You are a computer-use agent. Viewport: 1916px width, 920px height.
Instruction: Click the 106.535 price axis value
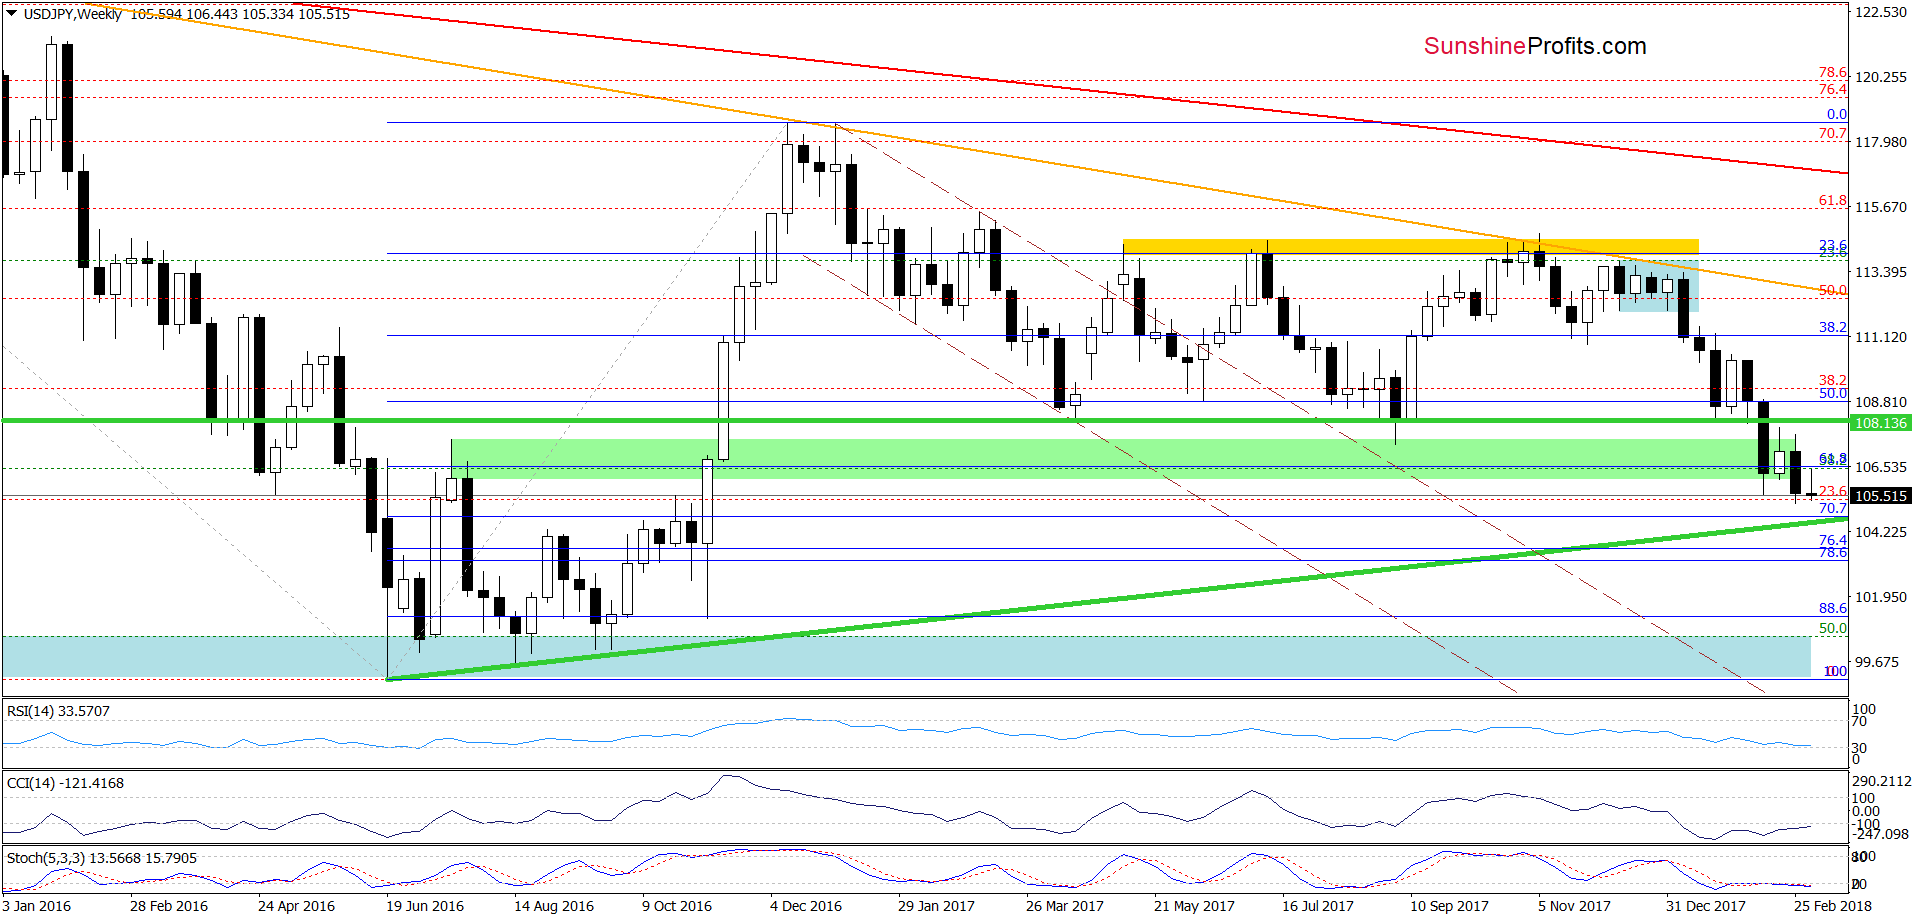tap(1881, 467)
